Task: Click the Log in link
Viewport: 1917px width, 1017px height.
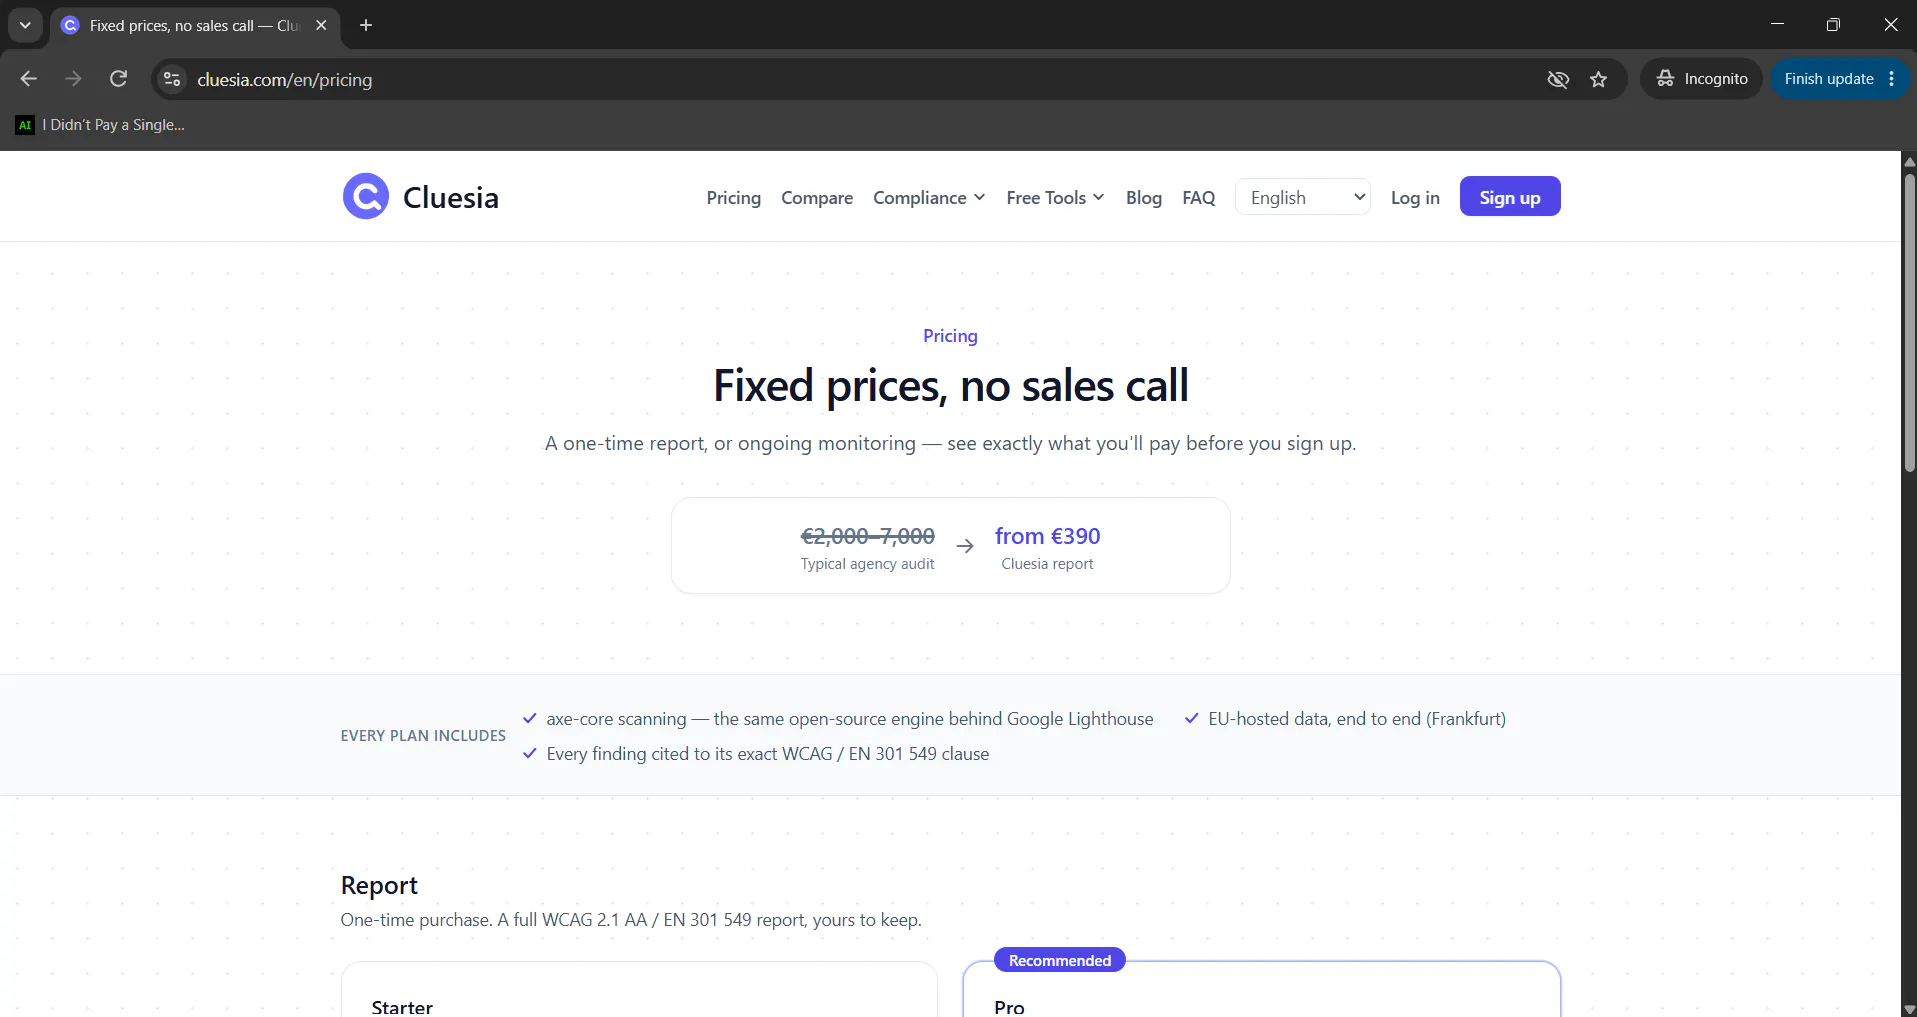Action: click(1415, 198)
